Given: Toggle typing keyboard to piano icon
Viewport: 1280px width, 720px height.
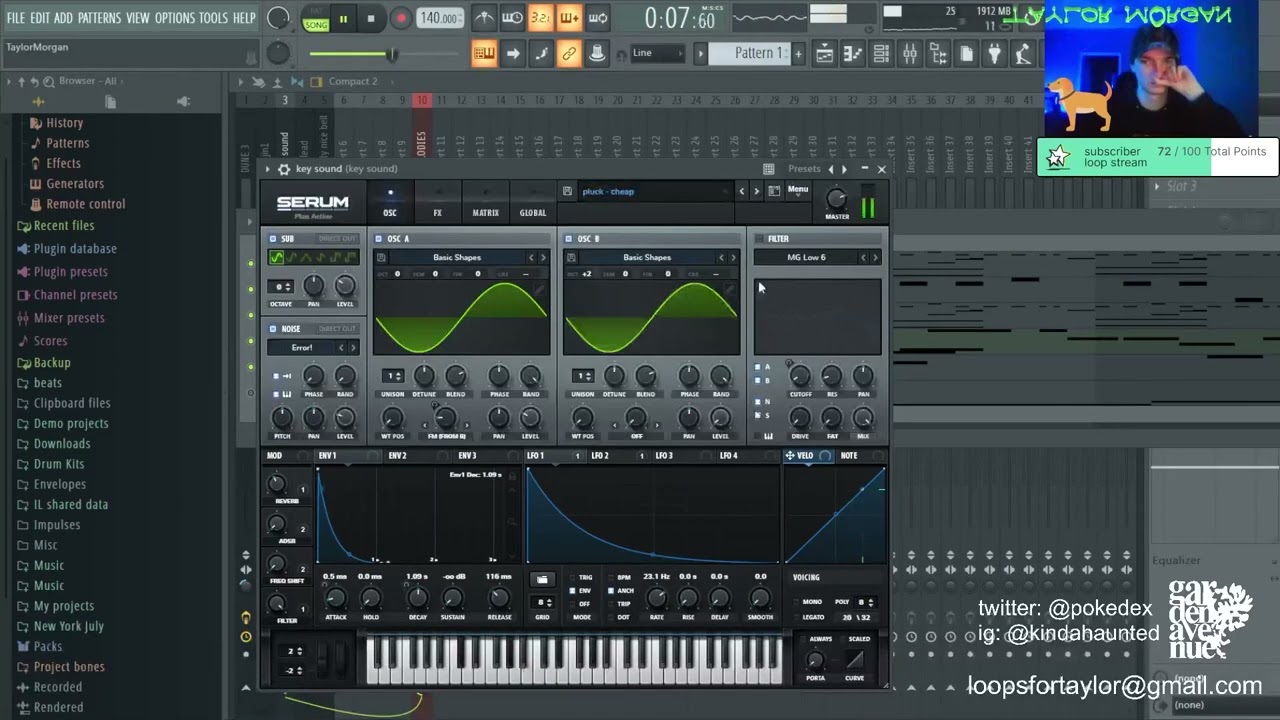Looking at the screenshot, I should 484,53.
